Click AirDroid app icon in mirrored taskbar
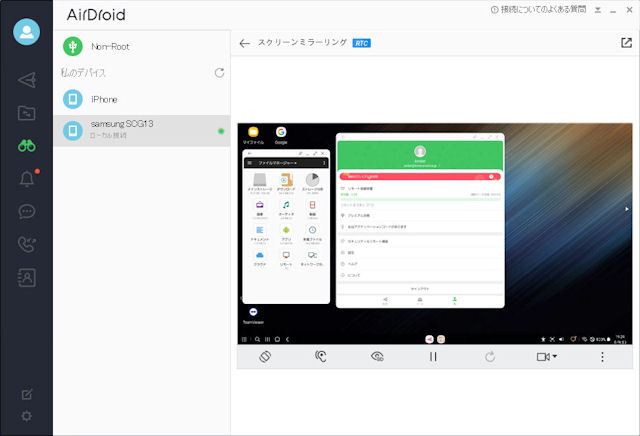Viewport: 640px width, 436px height. (429, 339)
